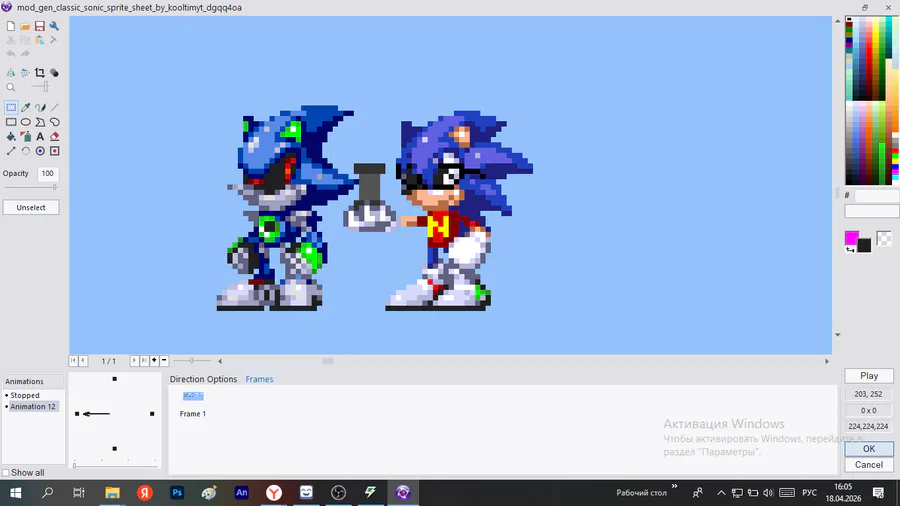Select the transparent color swatch

click(884, 238)
